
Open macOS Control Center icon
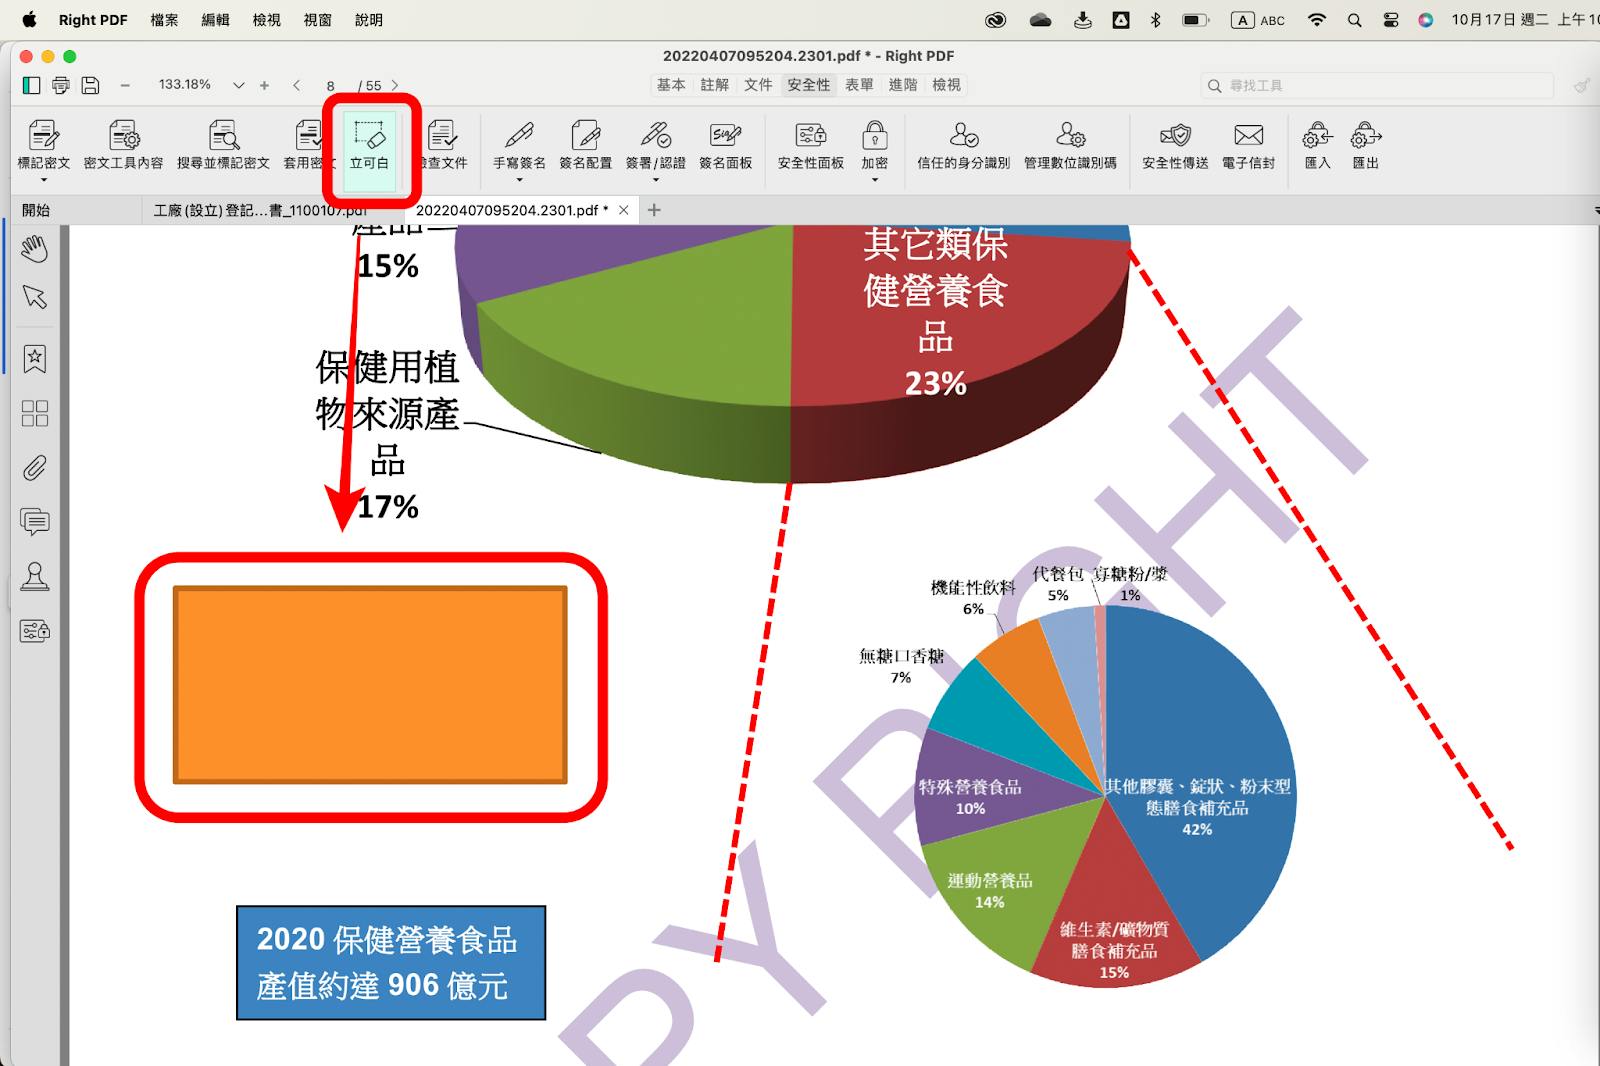(1391, 20)
